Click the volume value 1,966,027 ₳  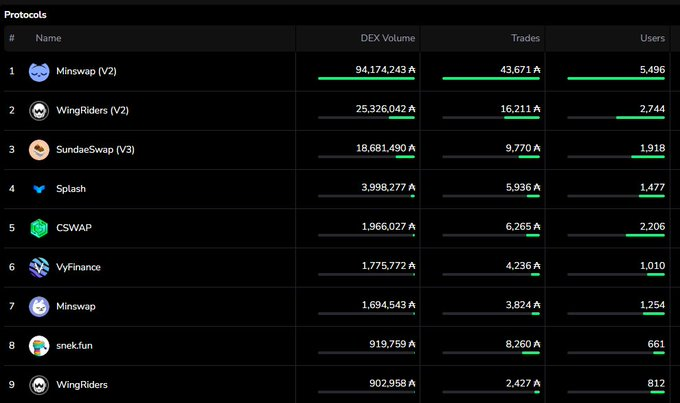point(388,226)
